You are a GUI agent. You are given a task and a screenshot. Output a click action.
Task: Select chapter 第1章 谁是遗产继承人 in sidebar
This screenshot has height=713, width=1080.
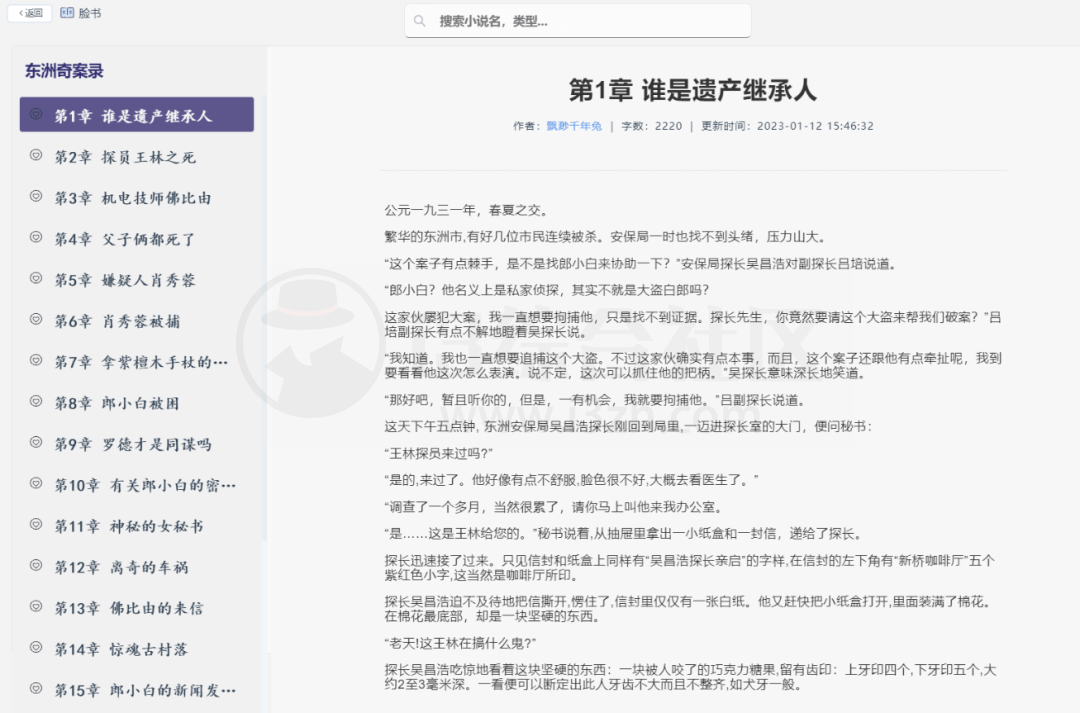136,114
